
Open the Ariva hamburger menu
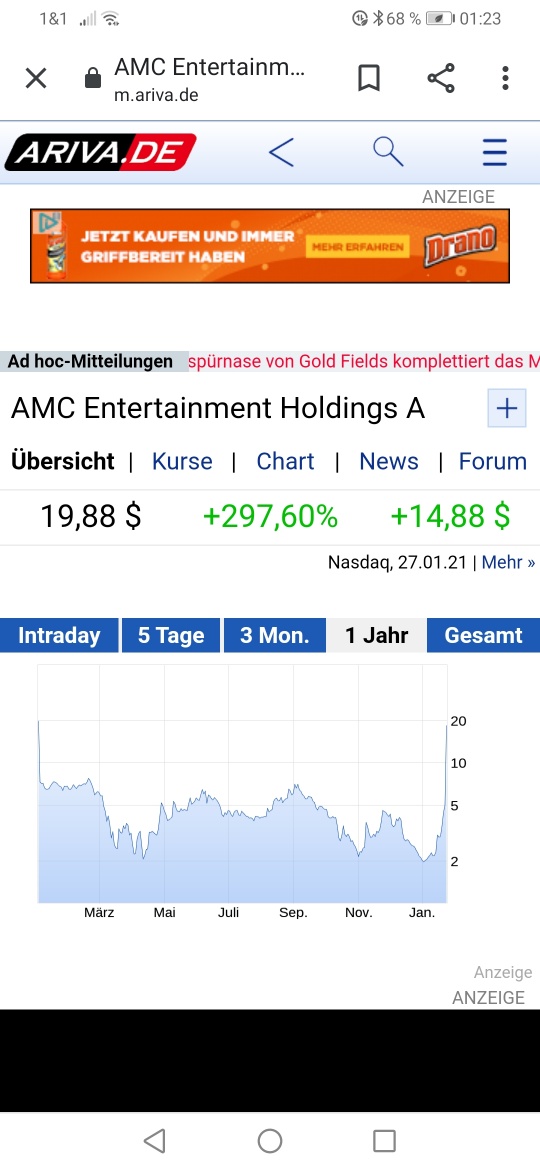coord(495,152)
